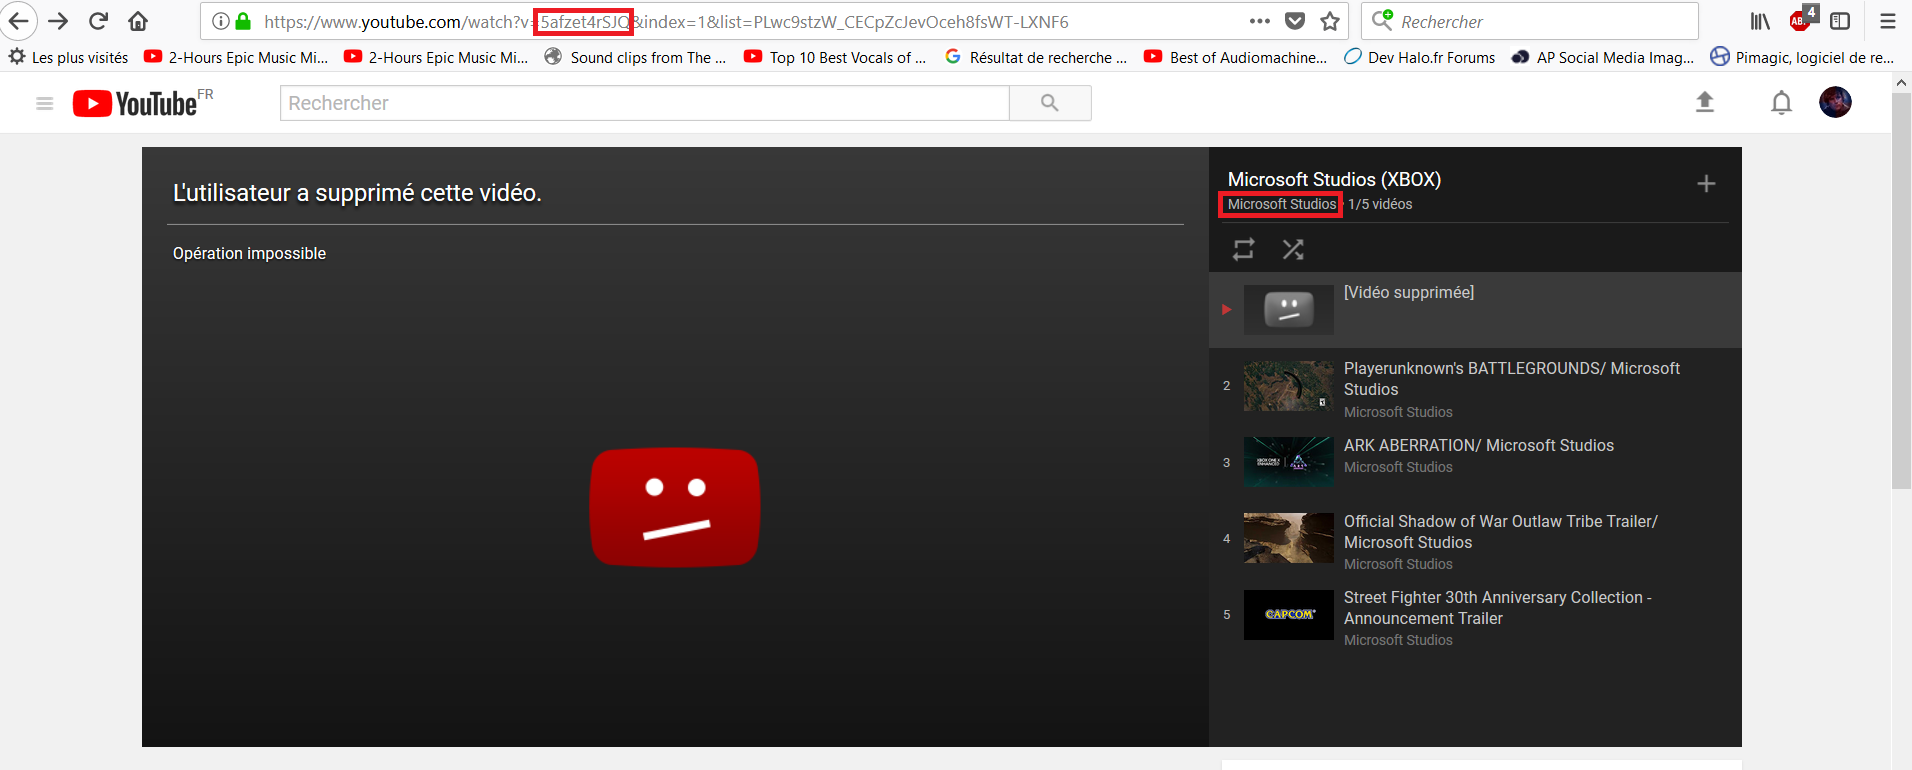This screenshot has width=1912, height=770.
Task: Reload the page in Firefox
Action: pos(98,21)
